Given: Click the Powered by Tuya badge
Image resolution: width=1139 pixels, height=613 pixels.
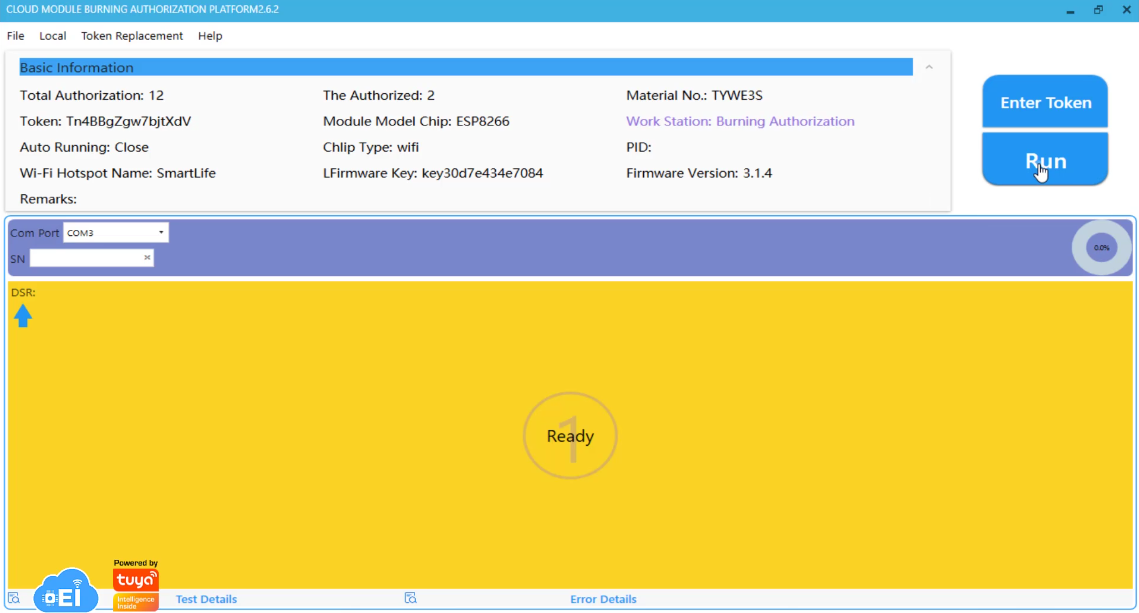Looking at the screenshot, I should 136,585.
